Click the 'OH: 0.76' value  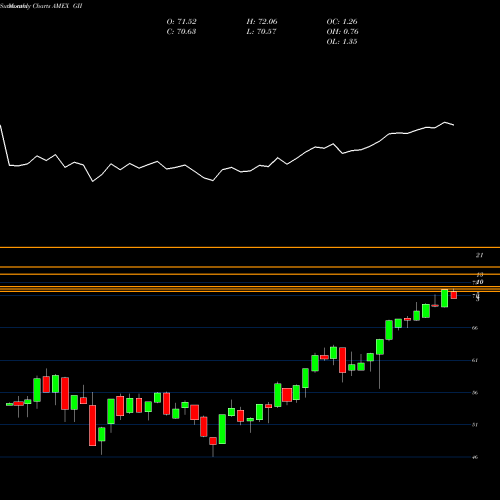point(342,32)
